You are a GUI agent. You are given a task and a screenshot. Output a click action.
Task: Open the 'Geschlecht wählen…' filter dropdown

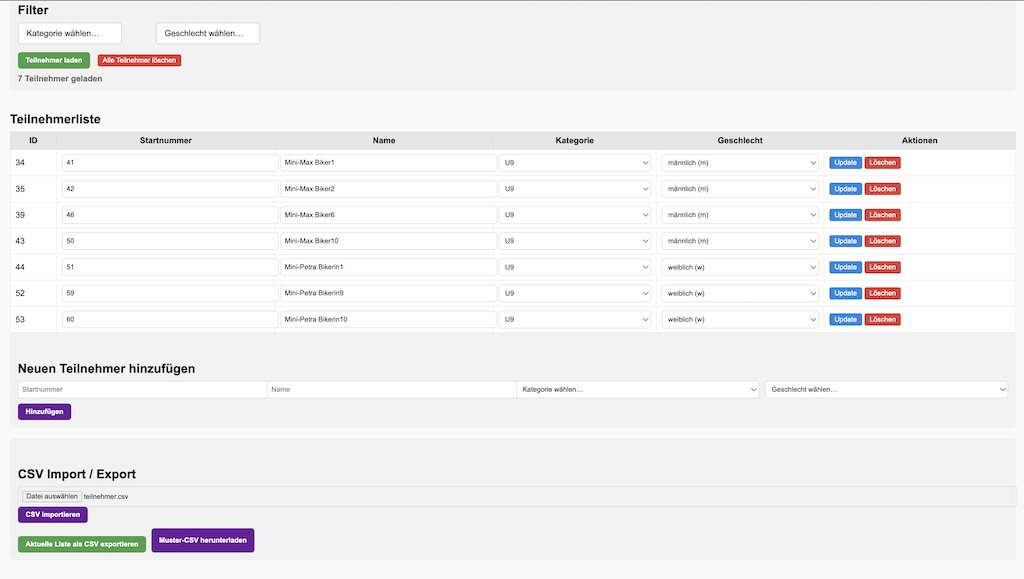(207, 34)
